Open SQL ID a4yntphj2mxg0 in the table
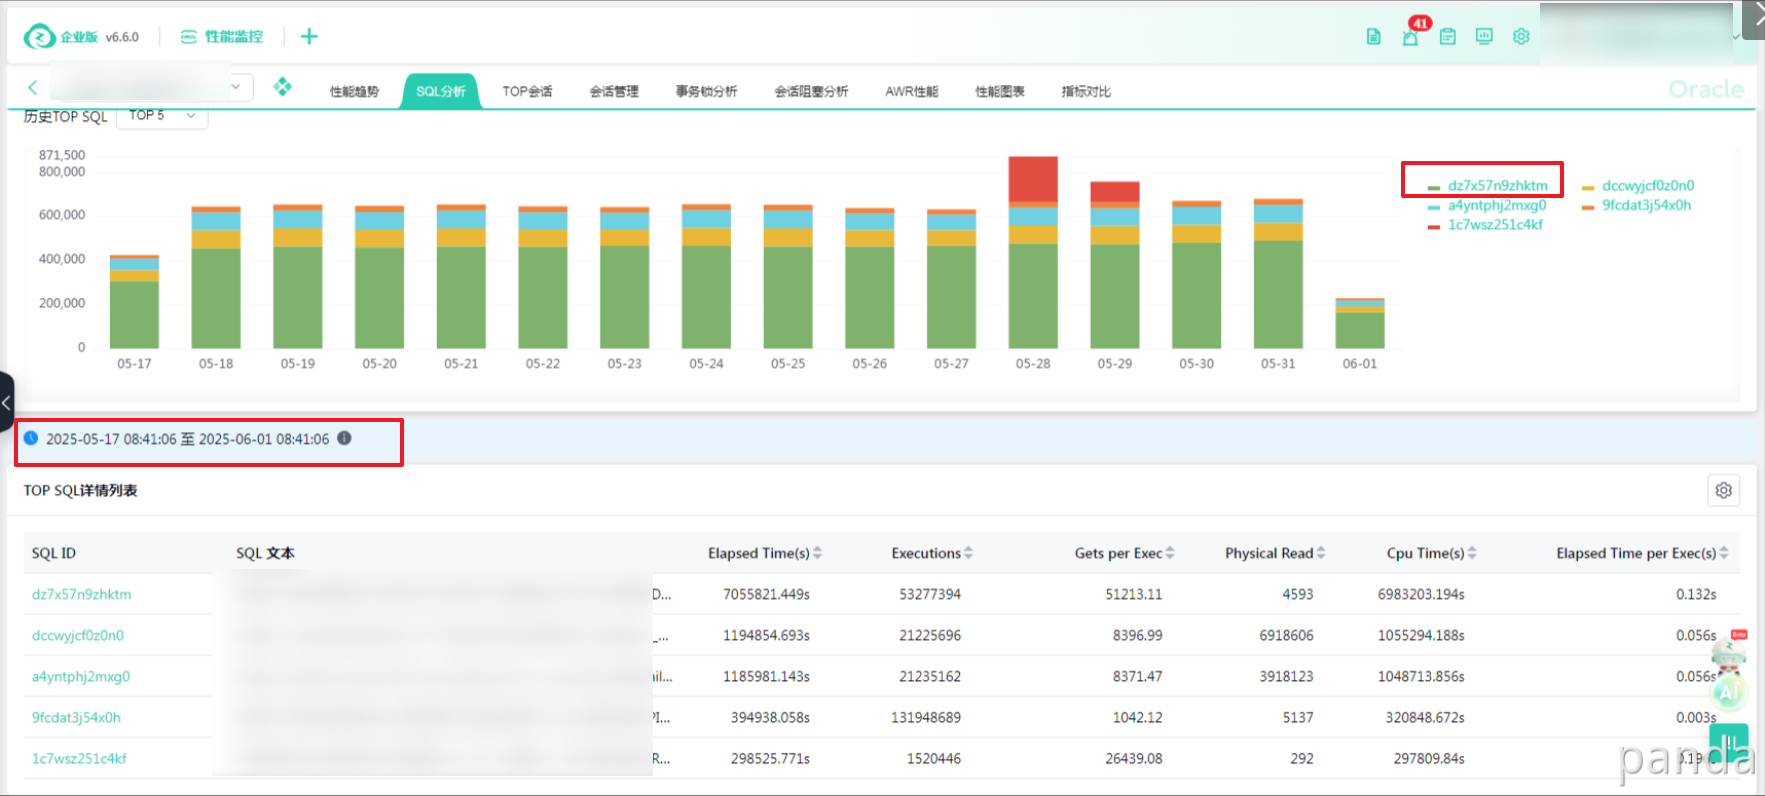This screenshot has height=796, width=1765. (x=81, y=676)
